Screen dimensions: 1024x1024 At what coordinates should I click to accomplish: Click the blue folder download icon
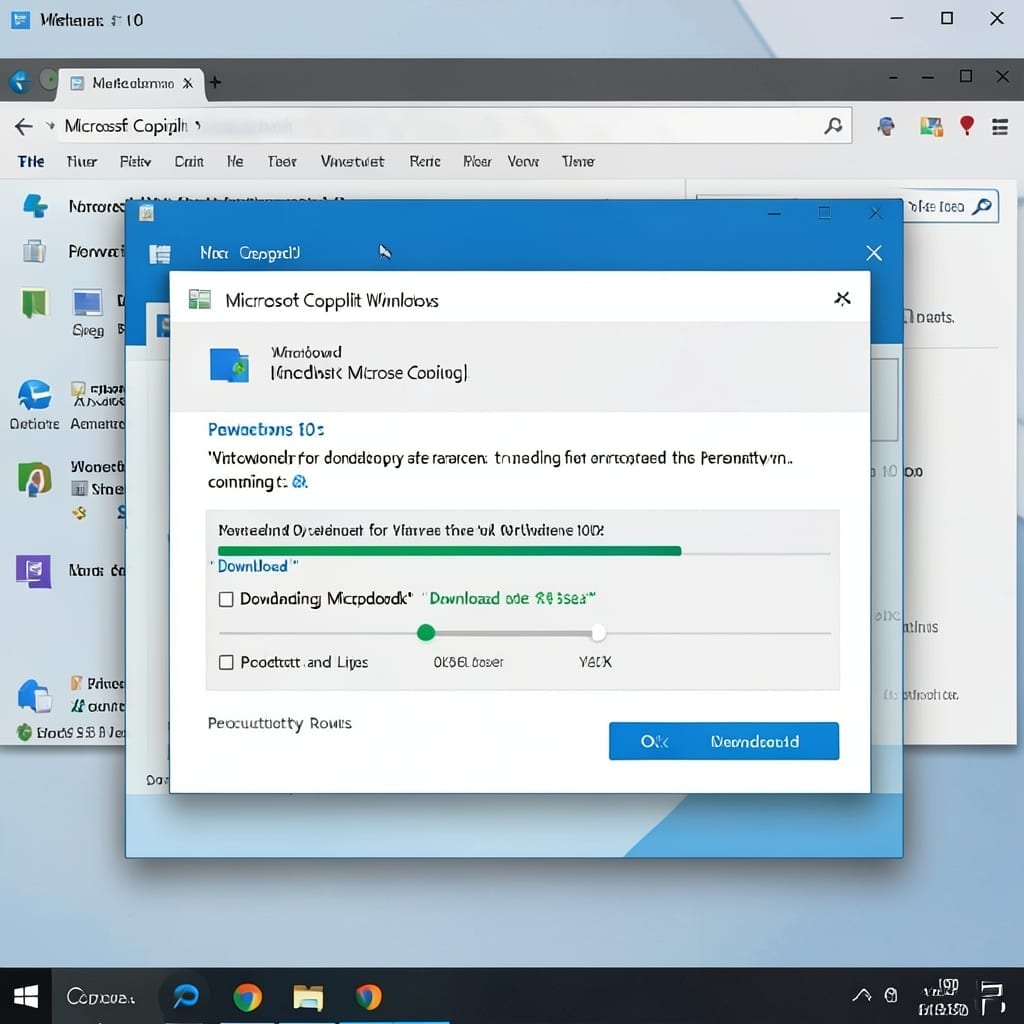point(229,364)
